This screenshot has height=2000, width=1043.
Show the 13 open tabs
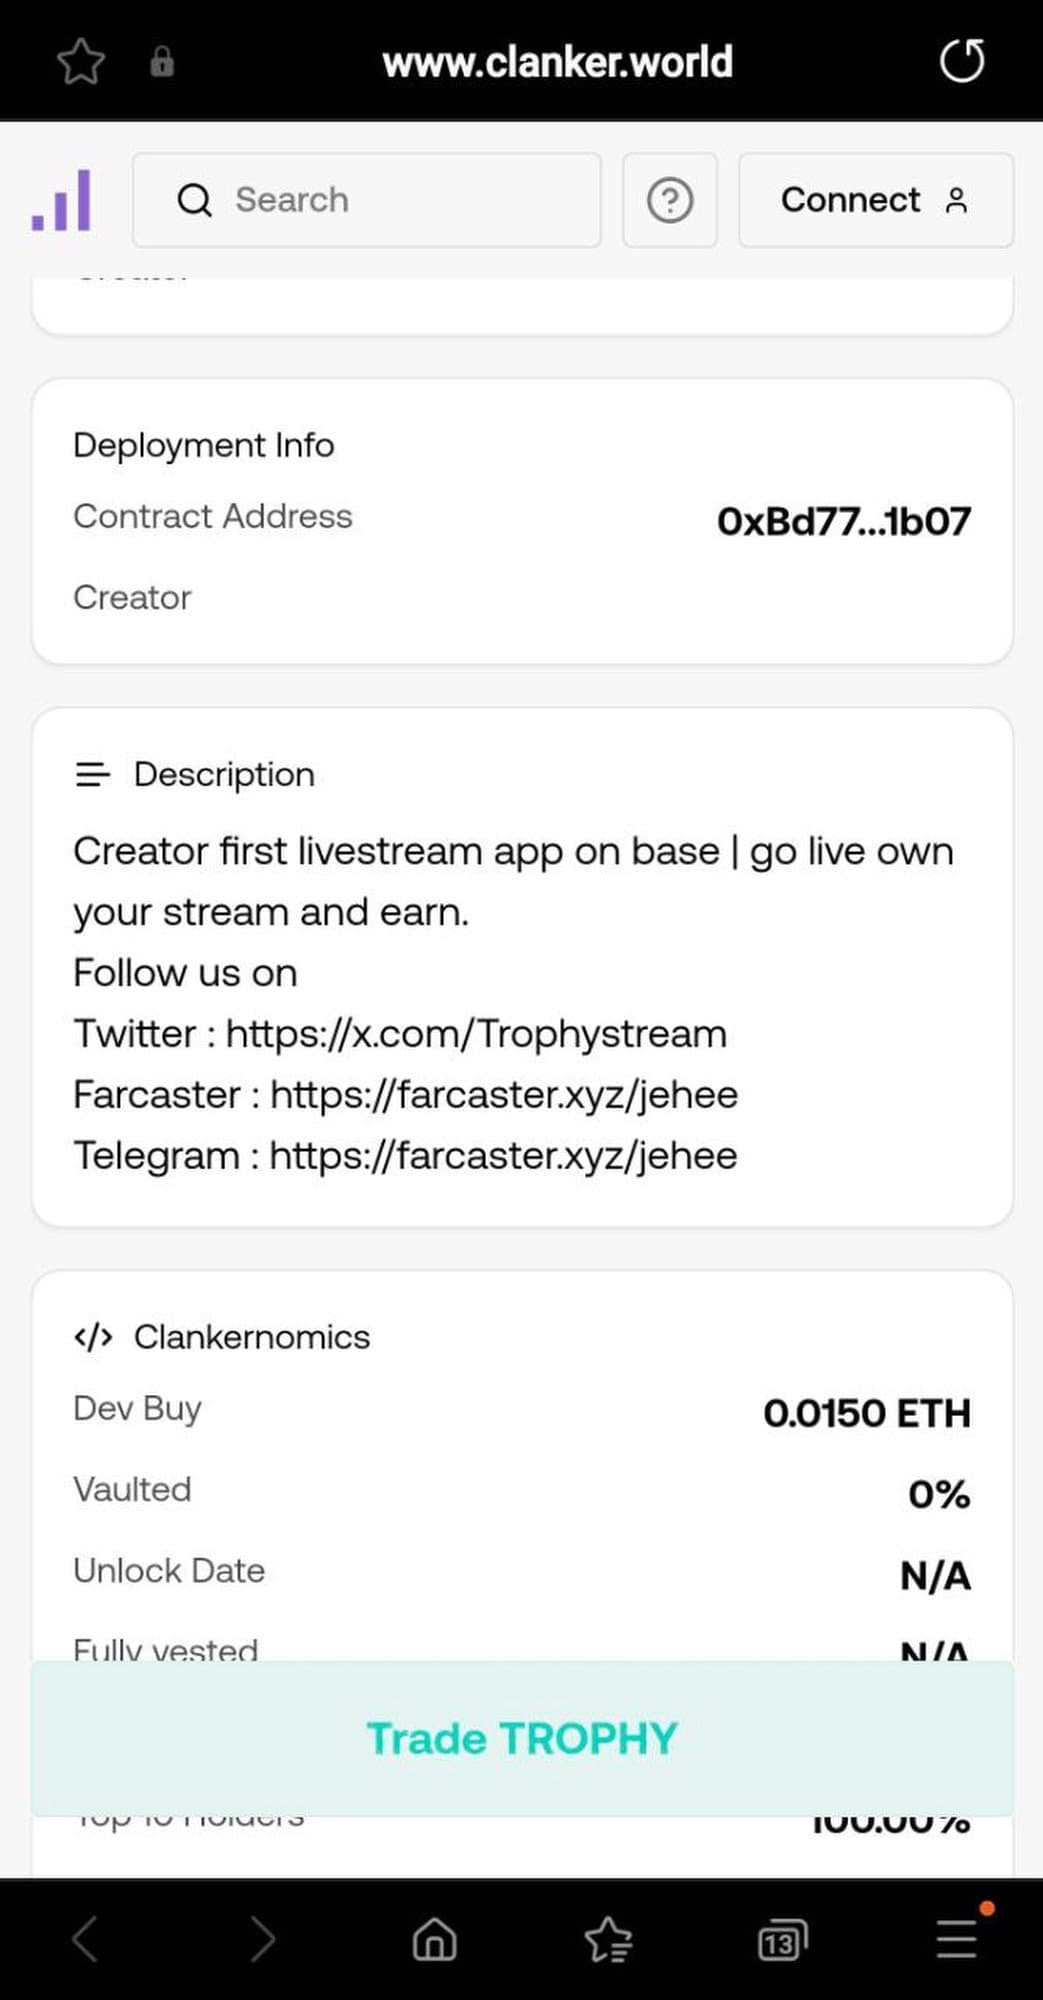(782, 1940)
